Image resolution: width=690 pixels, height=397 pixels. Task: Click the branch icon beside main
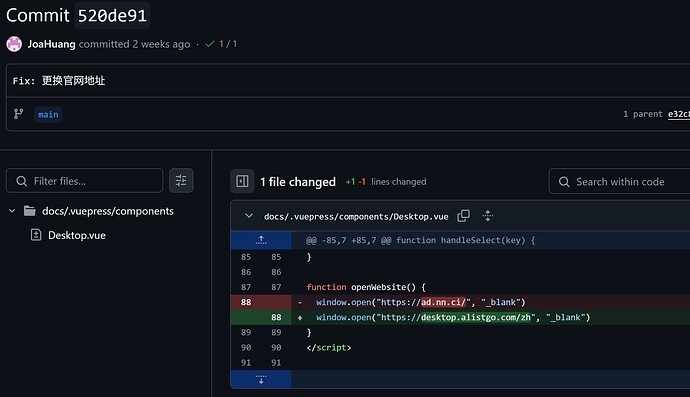[18, 114]
